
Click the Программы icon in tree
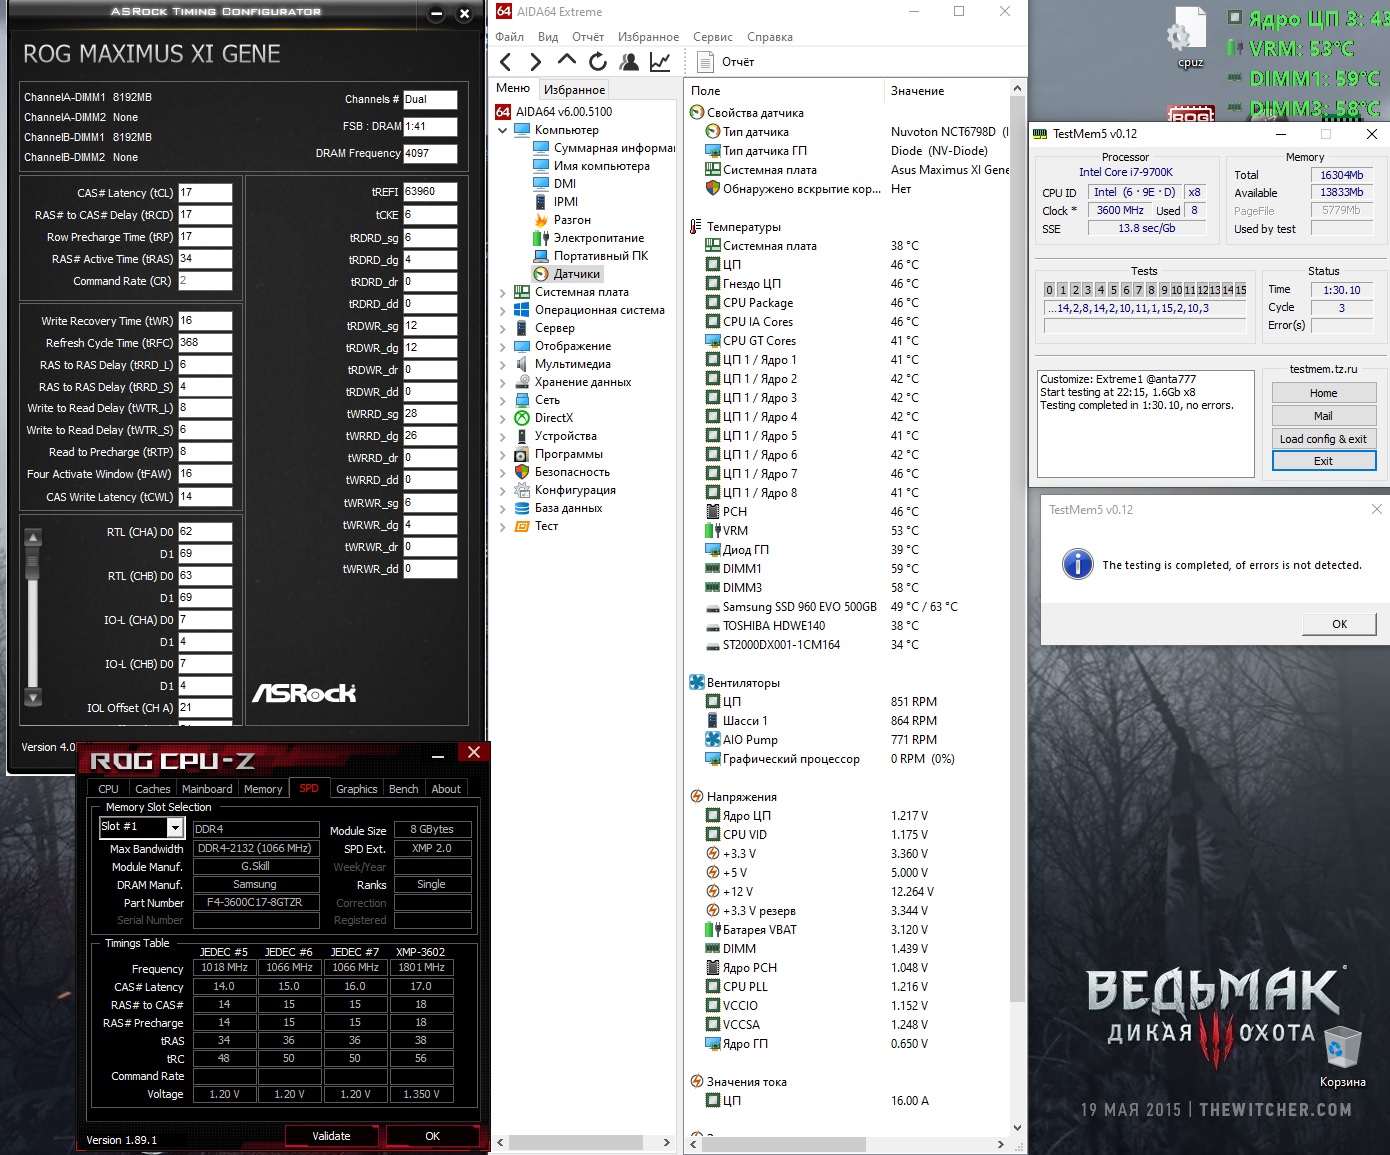click(522, 454)
